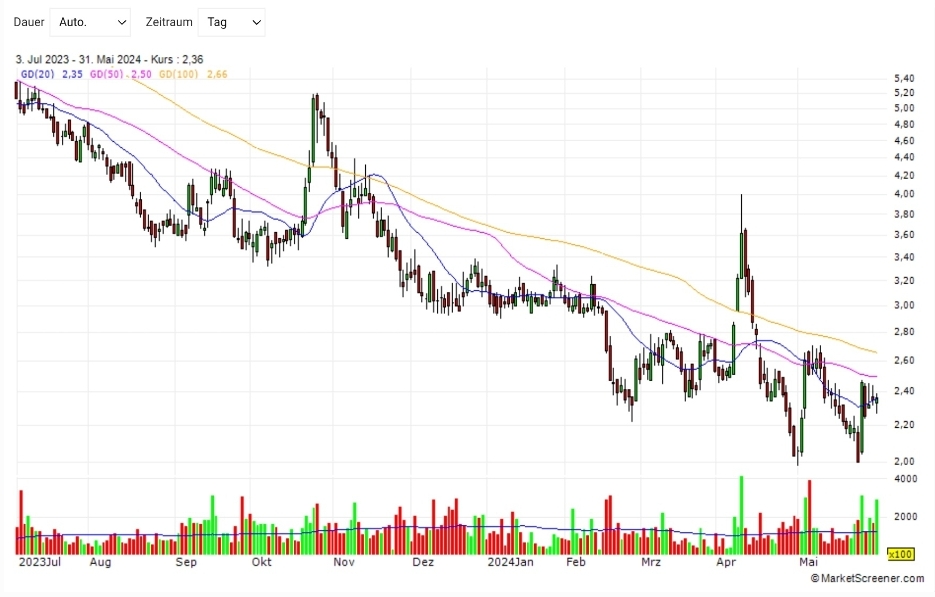Select the 2024Jan axis label
Image resolution: width=935 pixels, height=597 pixels.
coord(509,563)
